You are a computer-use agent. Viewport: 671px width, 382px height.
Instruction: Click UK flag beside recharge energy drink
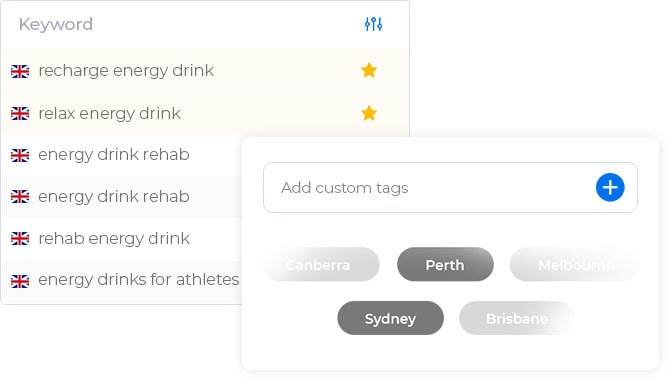coord(20,71)
